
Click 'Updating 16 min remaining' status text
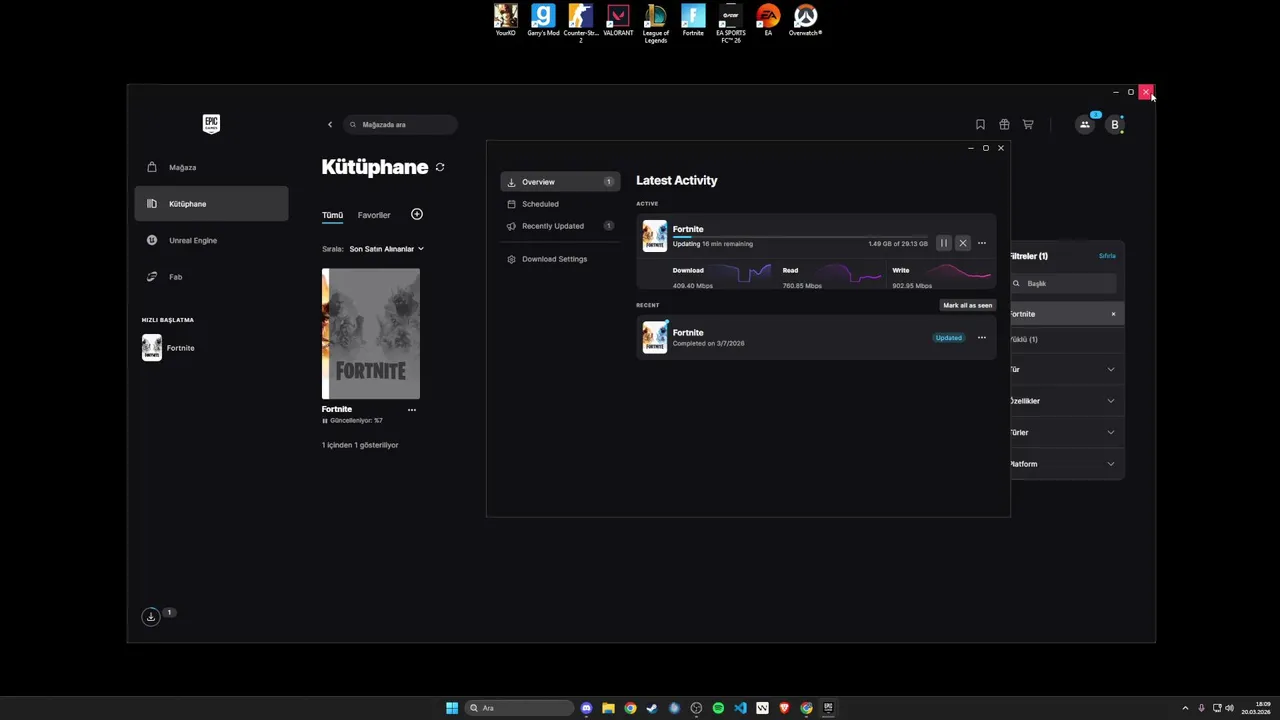pos(713,244)
